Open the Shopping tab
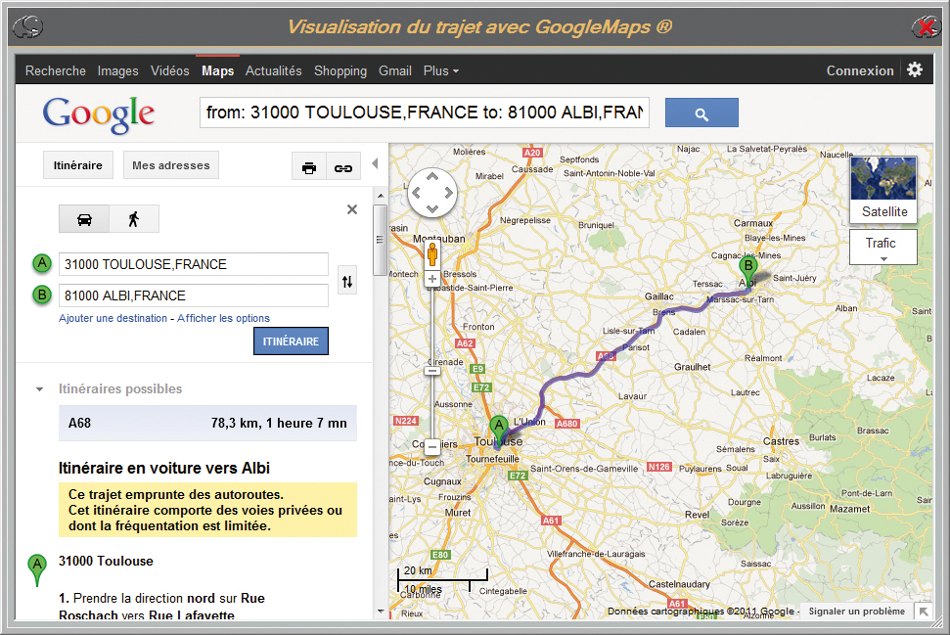 [340, 71]
